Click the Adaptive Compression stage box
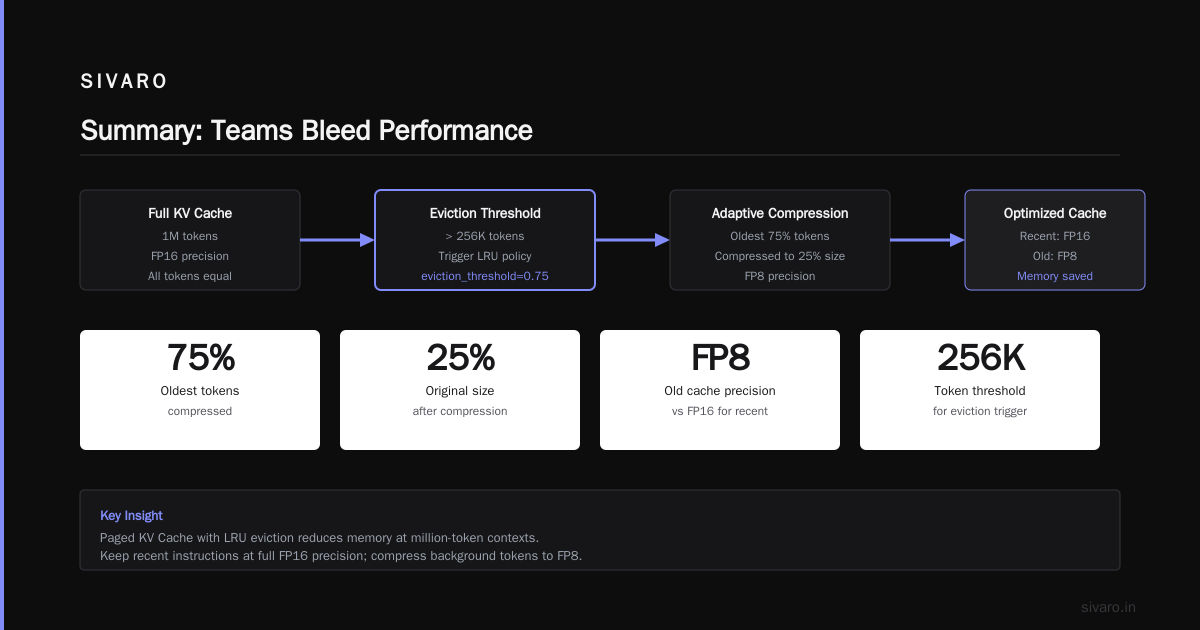1200x630 pixels. click(x=780, y=240)
